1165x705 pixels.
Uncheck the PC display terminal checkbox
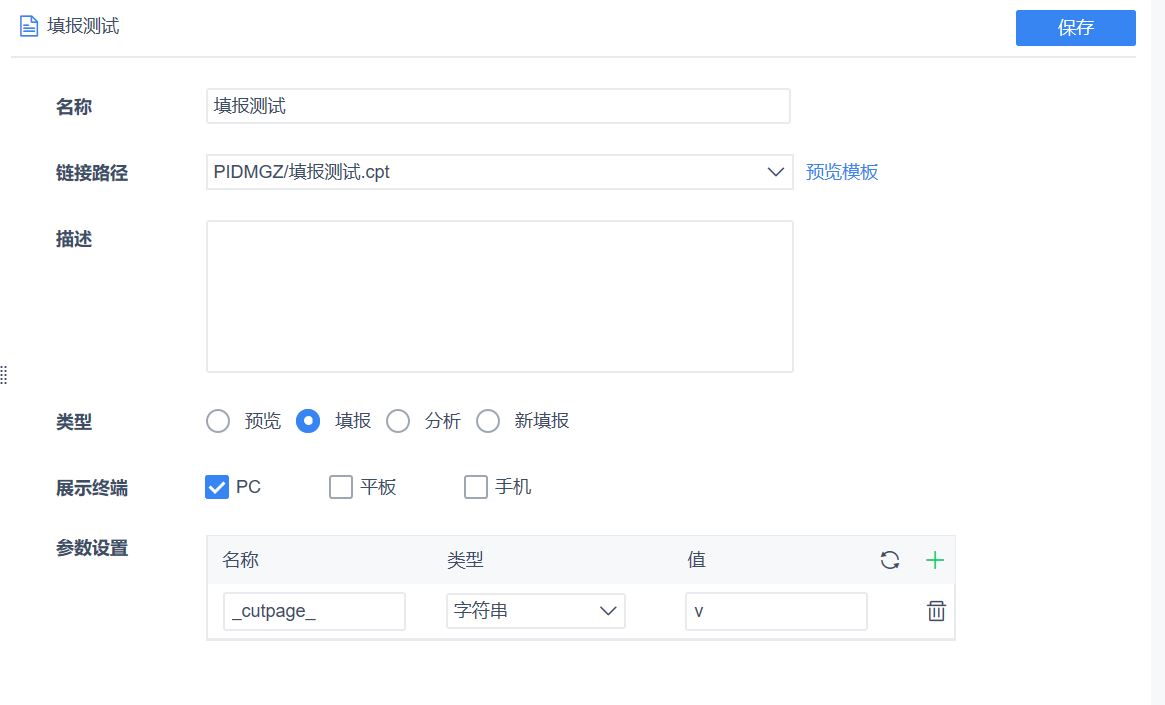pyautogui.click(x=217, y=487)
